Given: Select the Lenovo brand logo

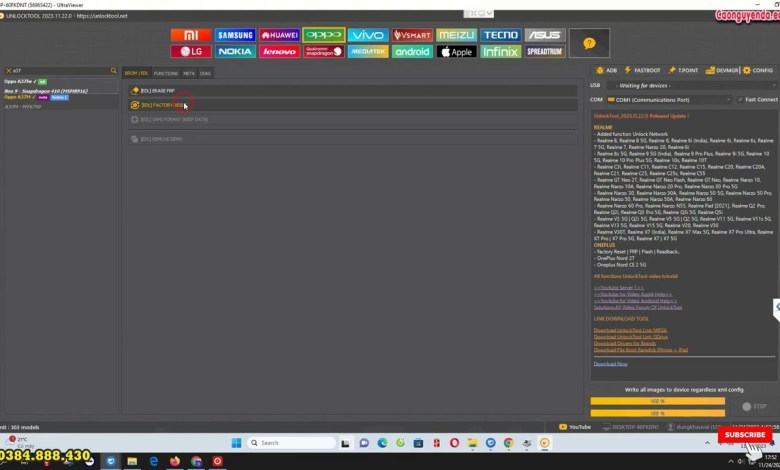Looking at the screenshot, I should (280, 51).
